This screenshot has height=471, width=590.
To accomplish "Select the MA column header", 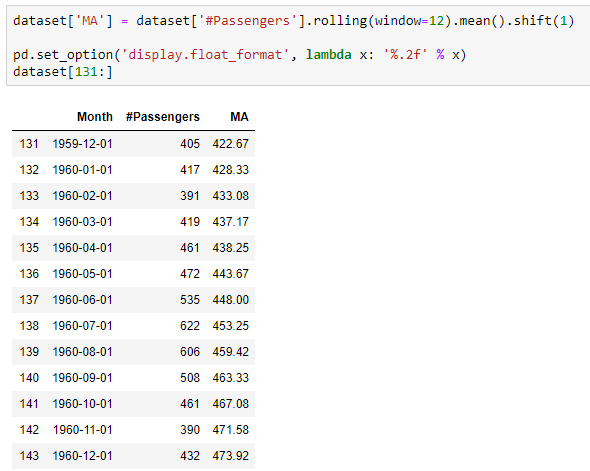I will click(239, 117).
